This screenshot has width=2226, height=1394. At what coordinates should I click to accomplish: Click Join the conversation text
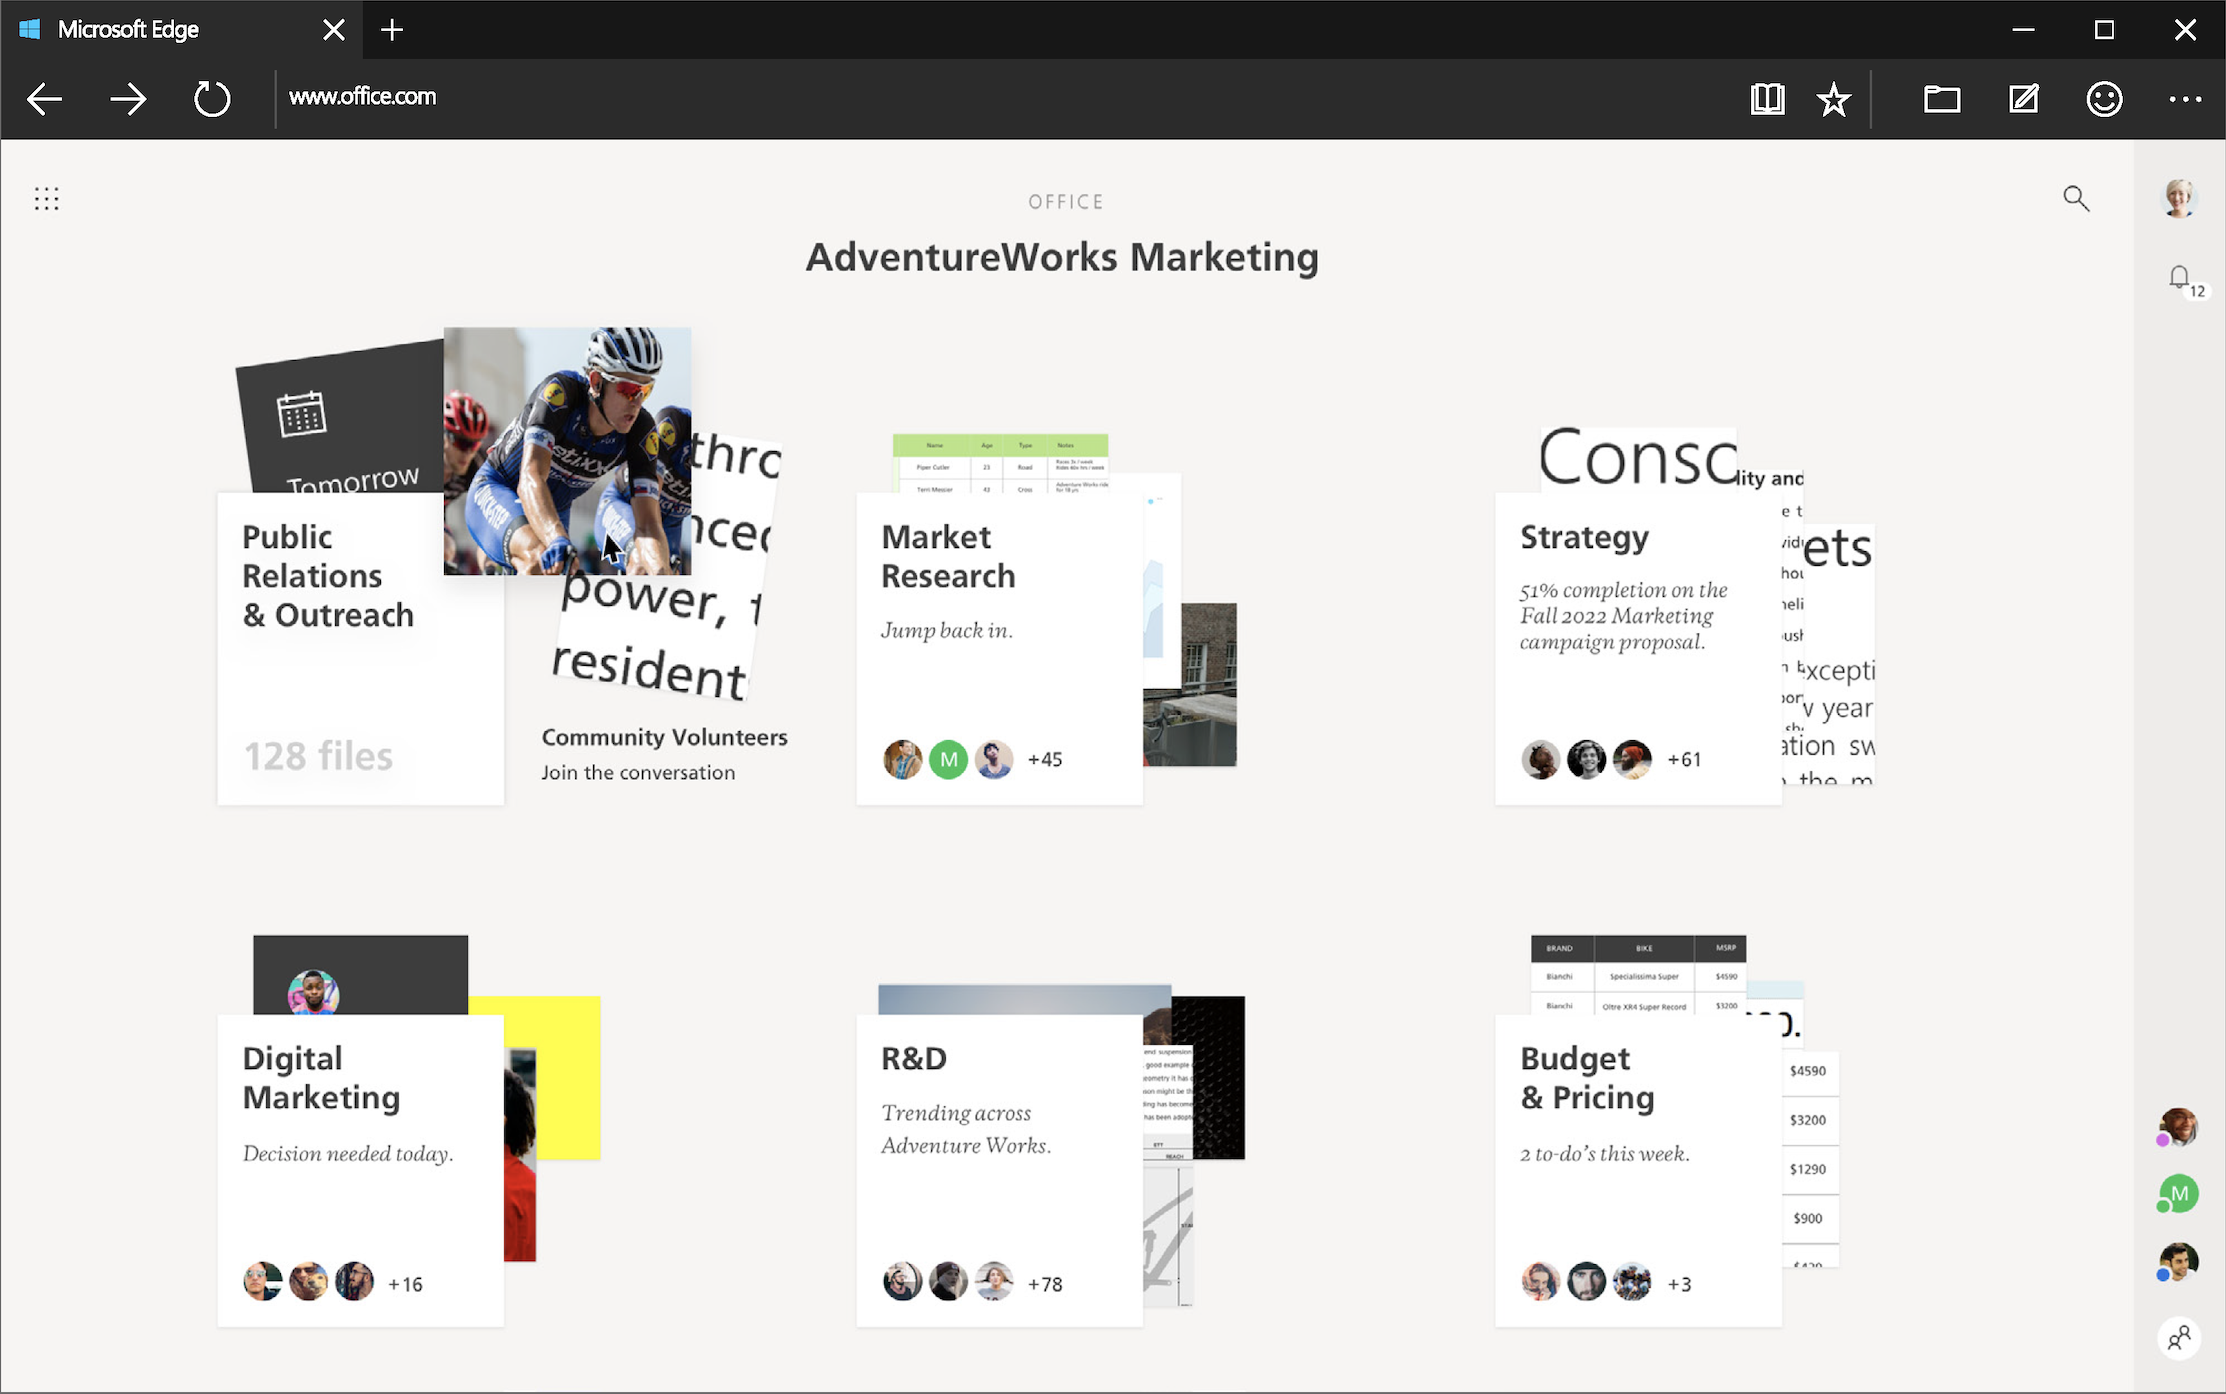pos(638,773)
